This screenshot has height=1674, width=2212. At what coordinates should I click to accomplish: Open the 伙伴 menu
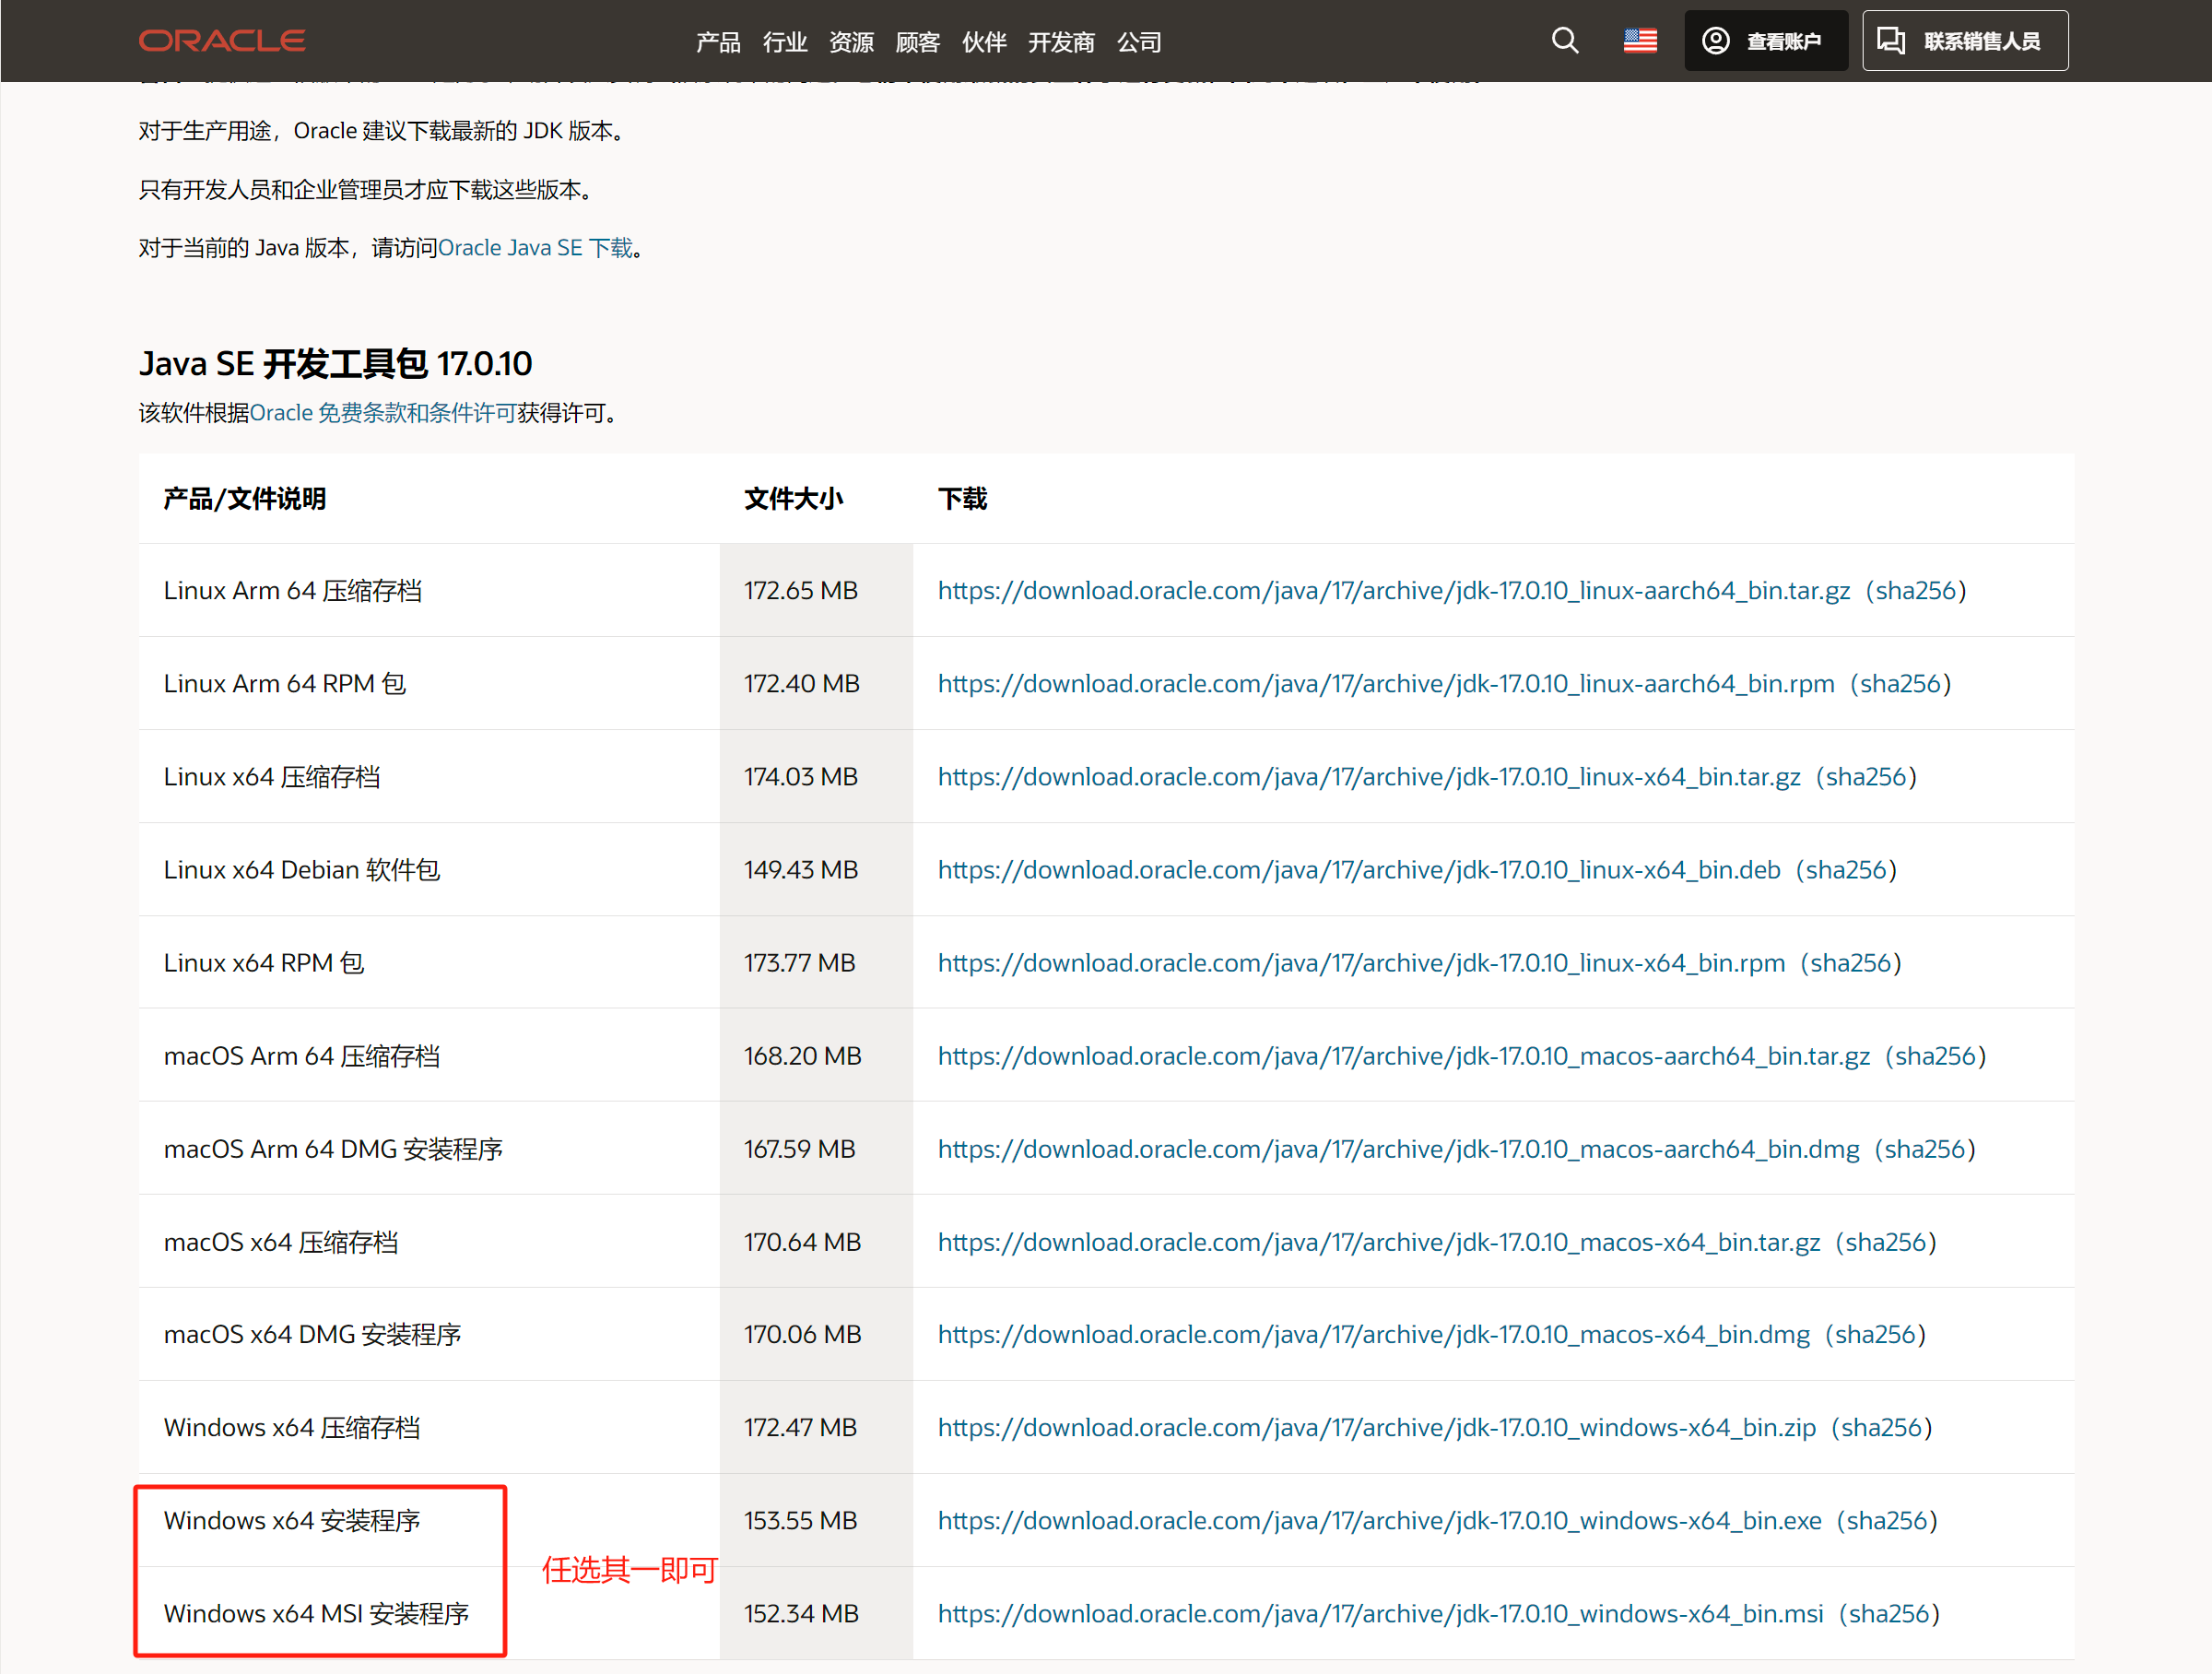point(984,42)
